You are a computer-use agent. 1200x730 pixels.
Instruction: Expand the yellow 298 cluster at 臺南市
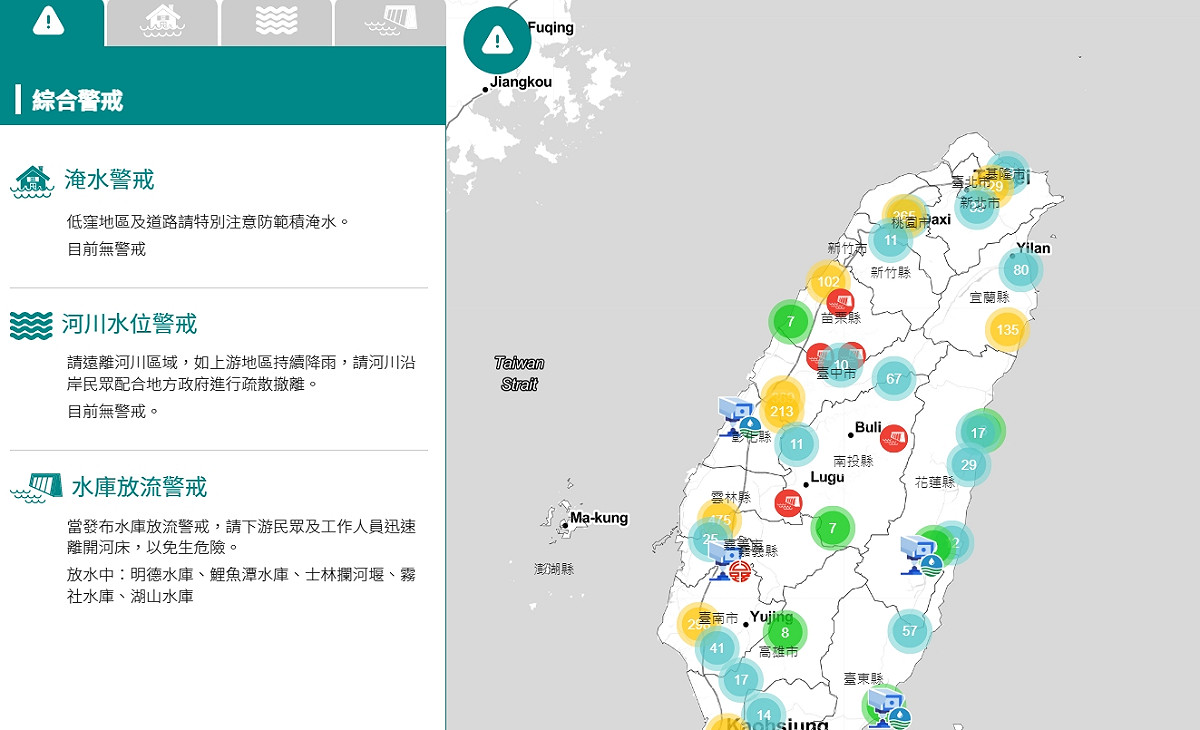696,624
